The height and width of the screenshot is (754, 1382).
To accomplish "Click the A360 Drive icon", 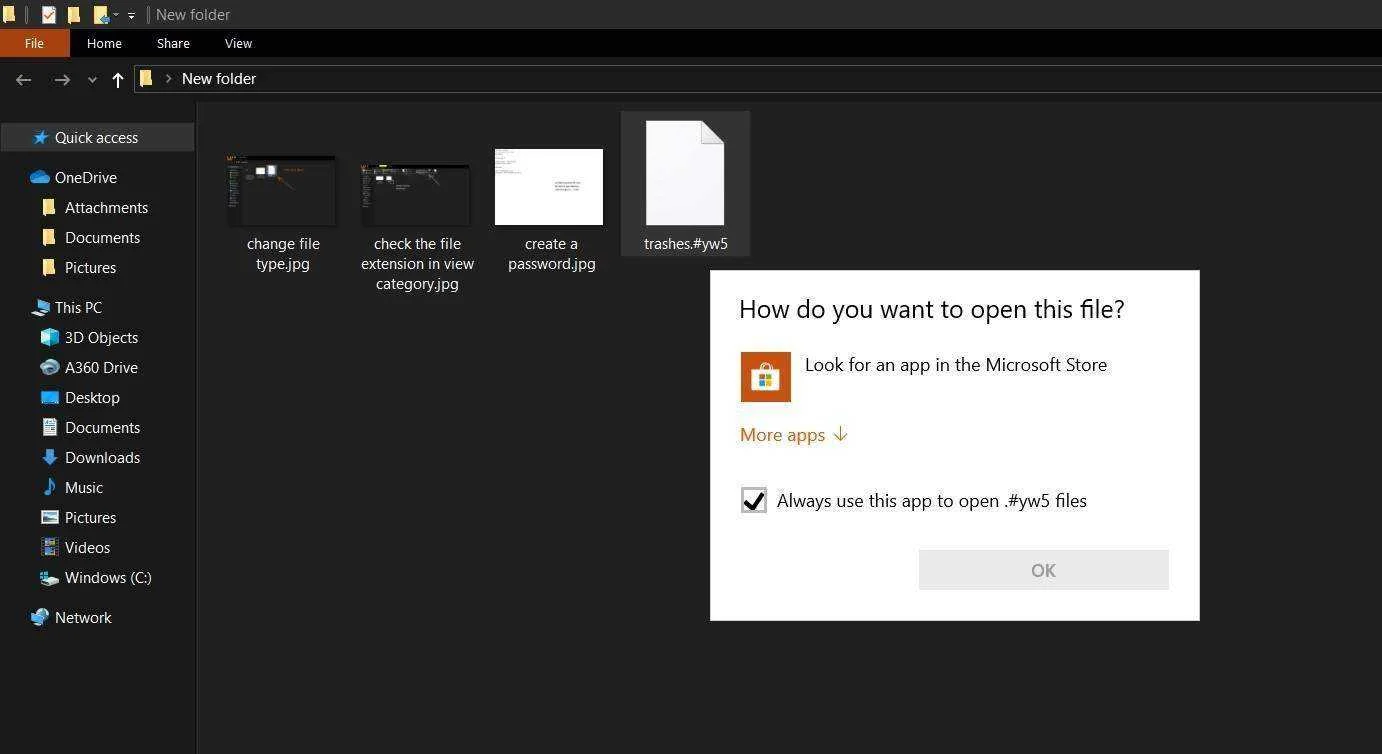I will 49,367.
